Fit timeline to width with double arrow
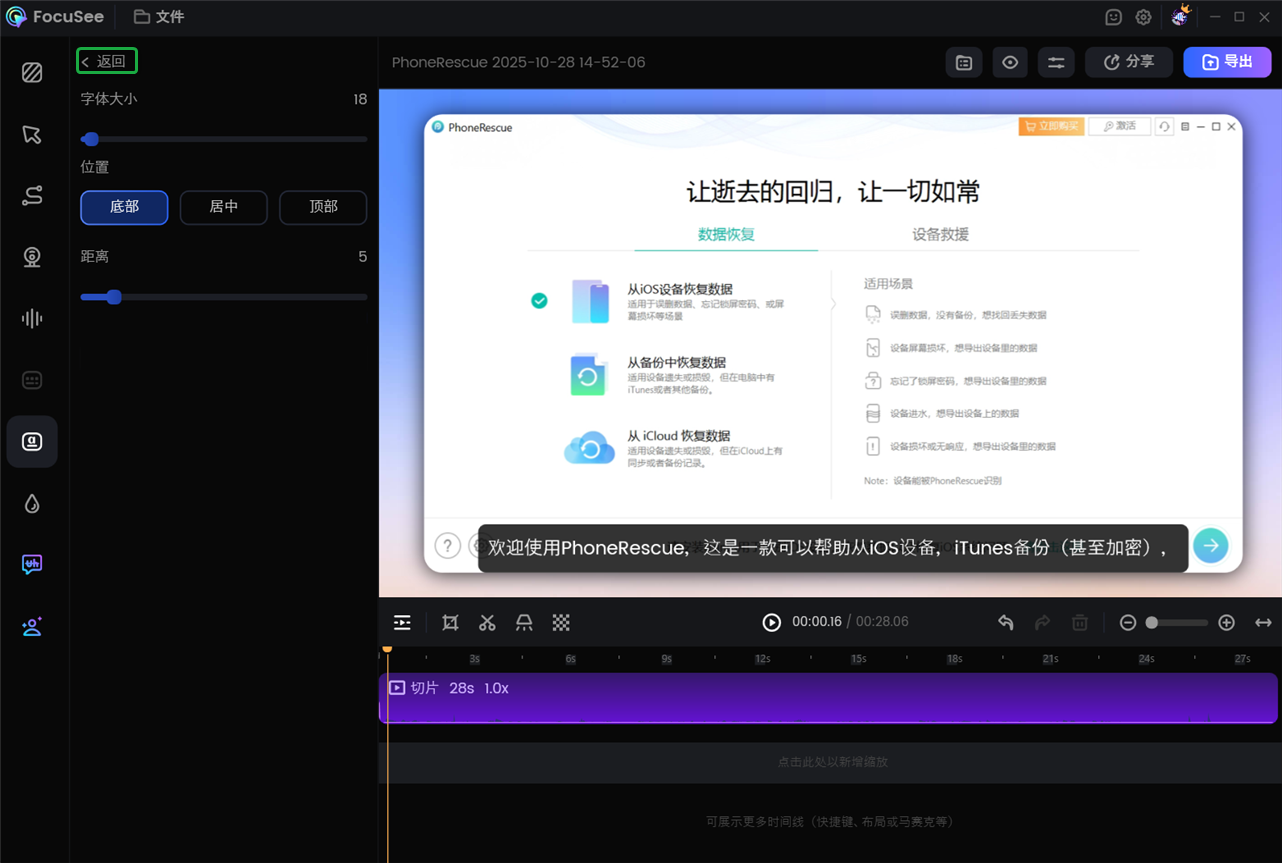 point(1264,623)
